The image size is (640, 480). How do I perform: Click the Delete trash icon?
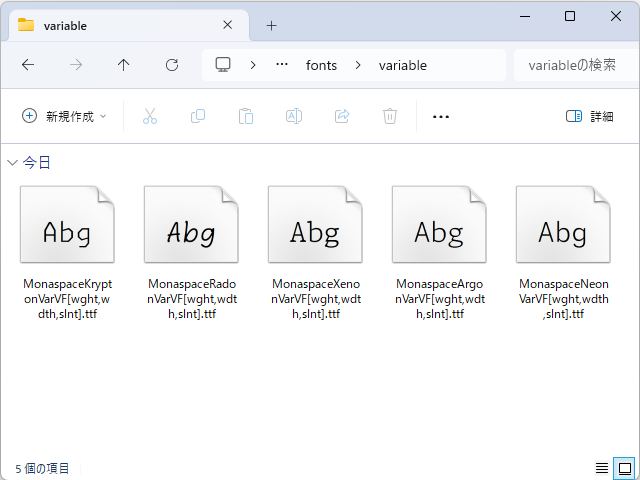point(390,116)
